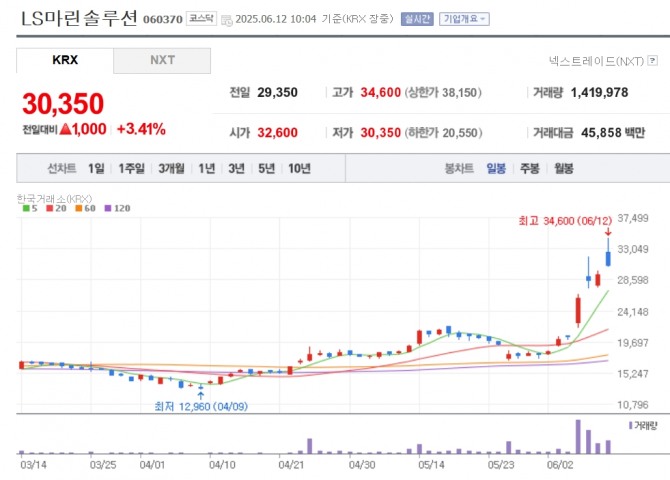Select the 1일 line chart period
Viewport: 670px width, 480px height.
[96, 168]
